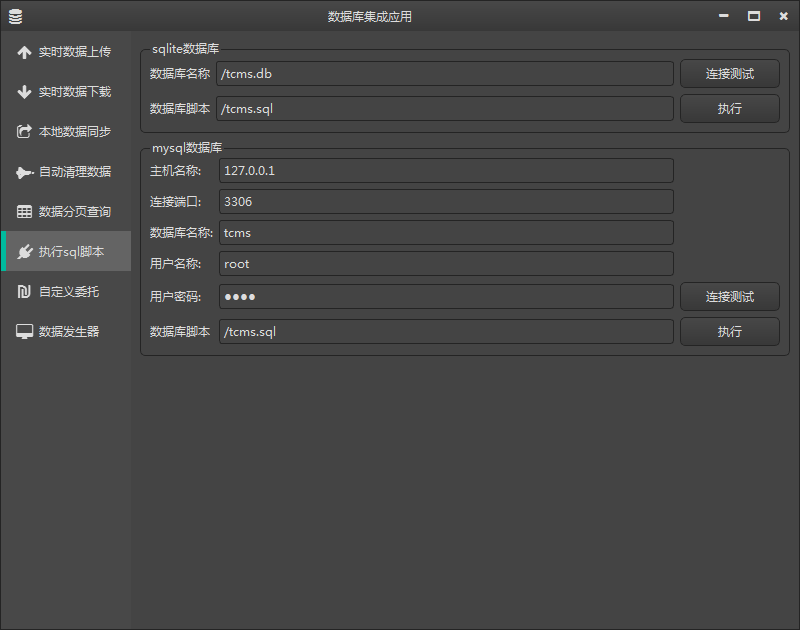This screenshot has height=630, width=800.
Task: Maximize the 数据库集成应用 window
Action: (754, 16)
